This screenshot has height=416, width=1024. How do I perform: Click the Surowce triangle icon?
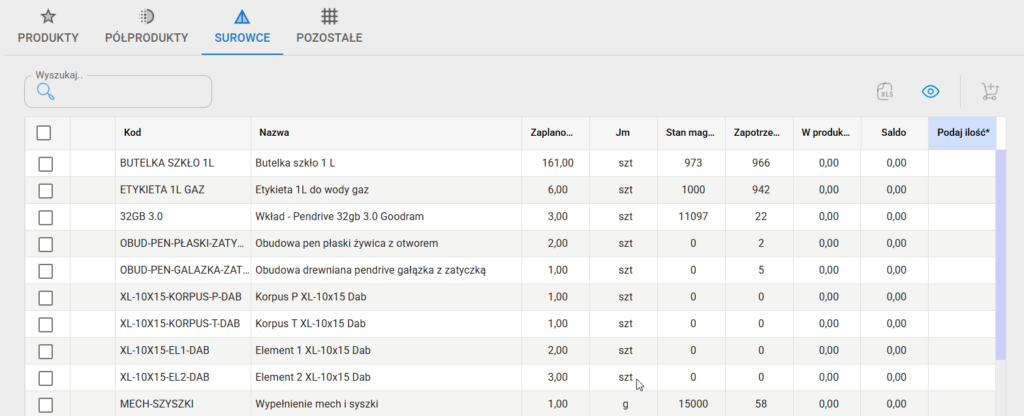[x=241, y=16]
